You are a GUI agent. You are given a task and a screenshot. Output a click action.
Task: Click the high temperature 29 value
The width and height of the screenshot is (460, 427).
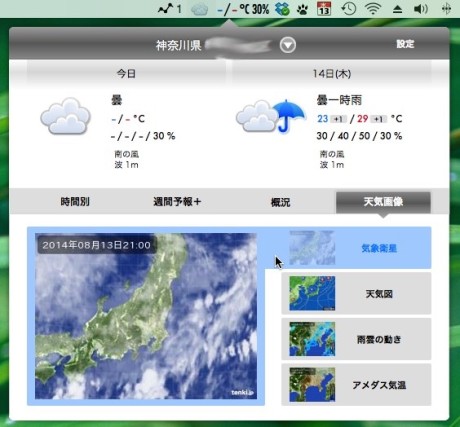tap(362, 119)
